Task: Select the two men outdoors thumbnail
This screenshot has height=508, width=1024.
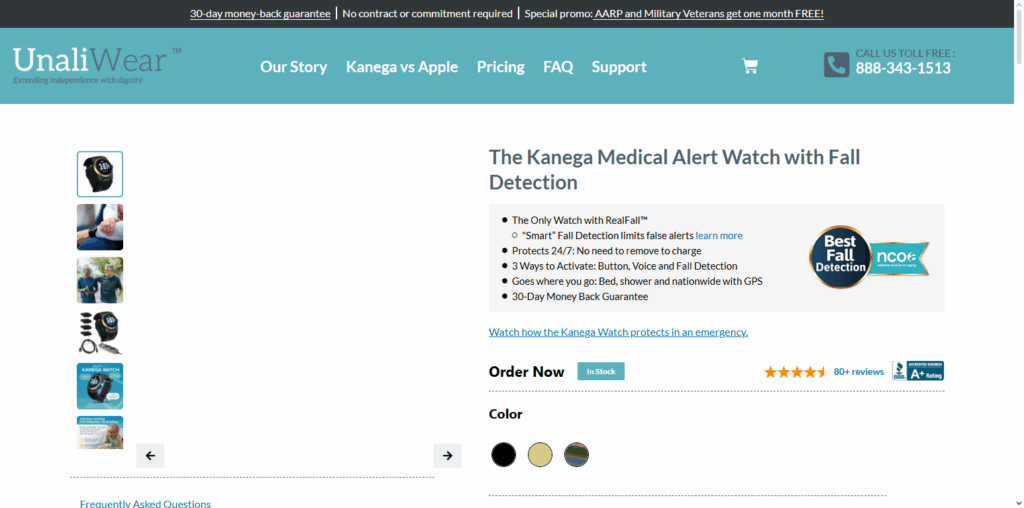Action: 100,280
